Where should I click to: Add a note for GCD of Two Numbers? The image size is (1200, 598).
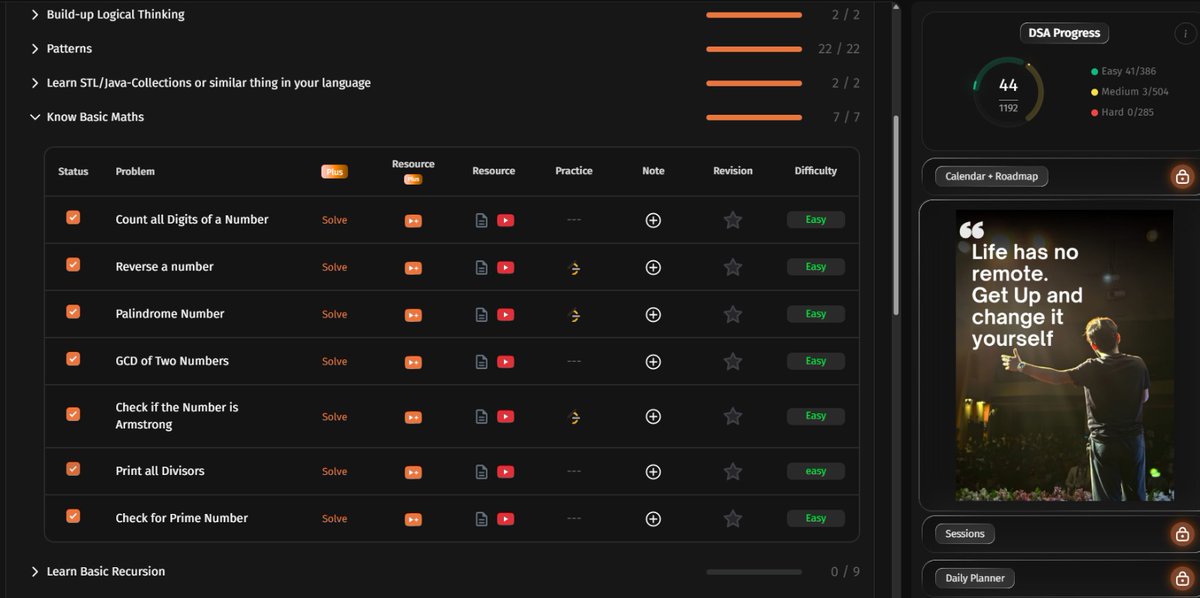click(653, 361)
